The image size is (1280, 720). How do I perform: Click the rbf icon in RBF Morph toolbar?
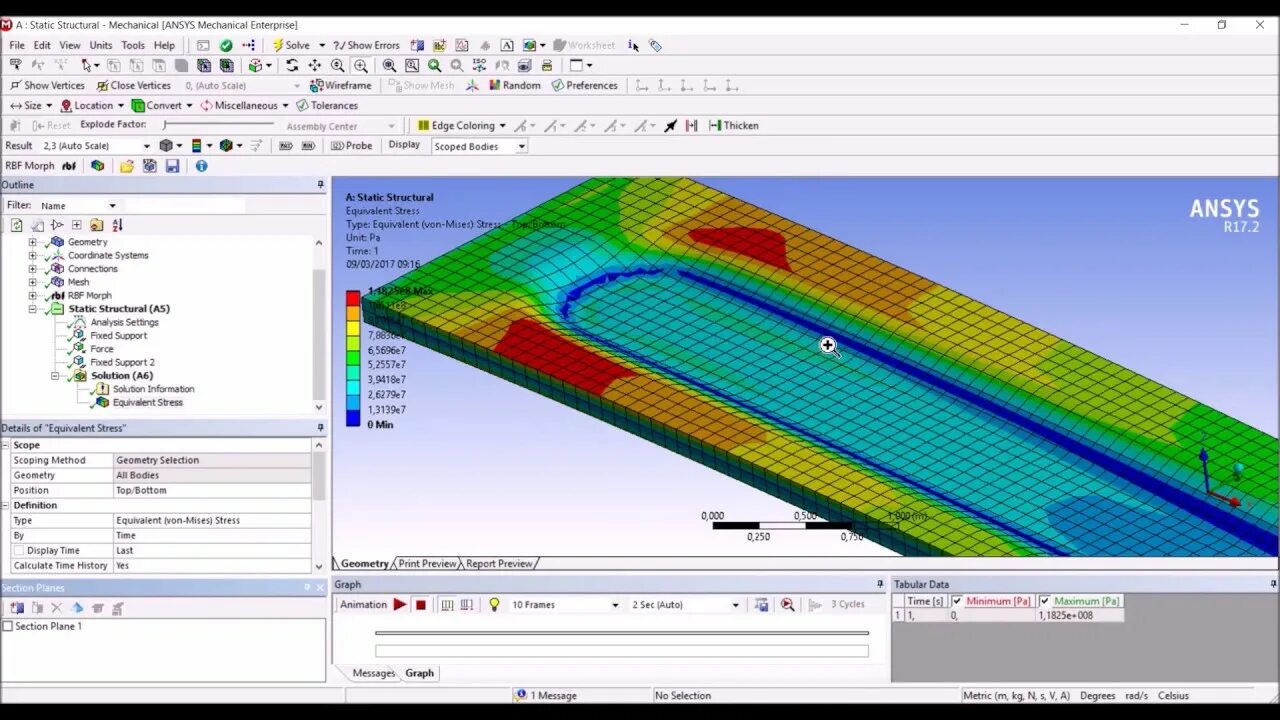point(69,166)
